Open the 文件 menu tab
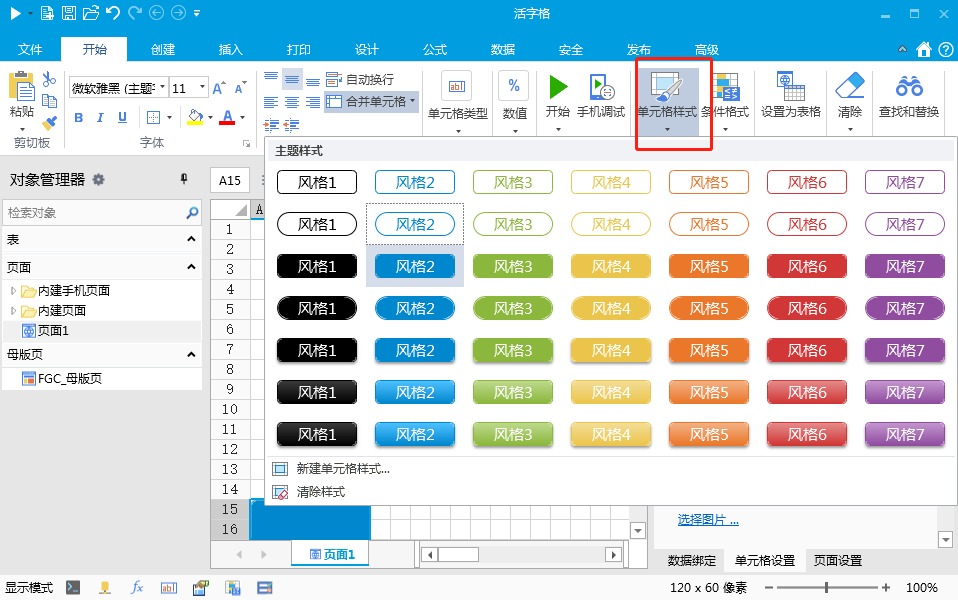This screenshot has height=600, width=958. coord(30,49)
